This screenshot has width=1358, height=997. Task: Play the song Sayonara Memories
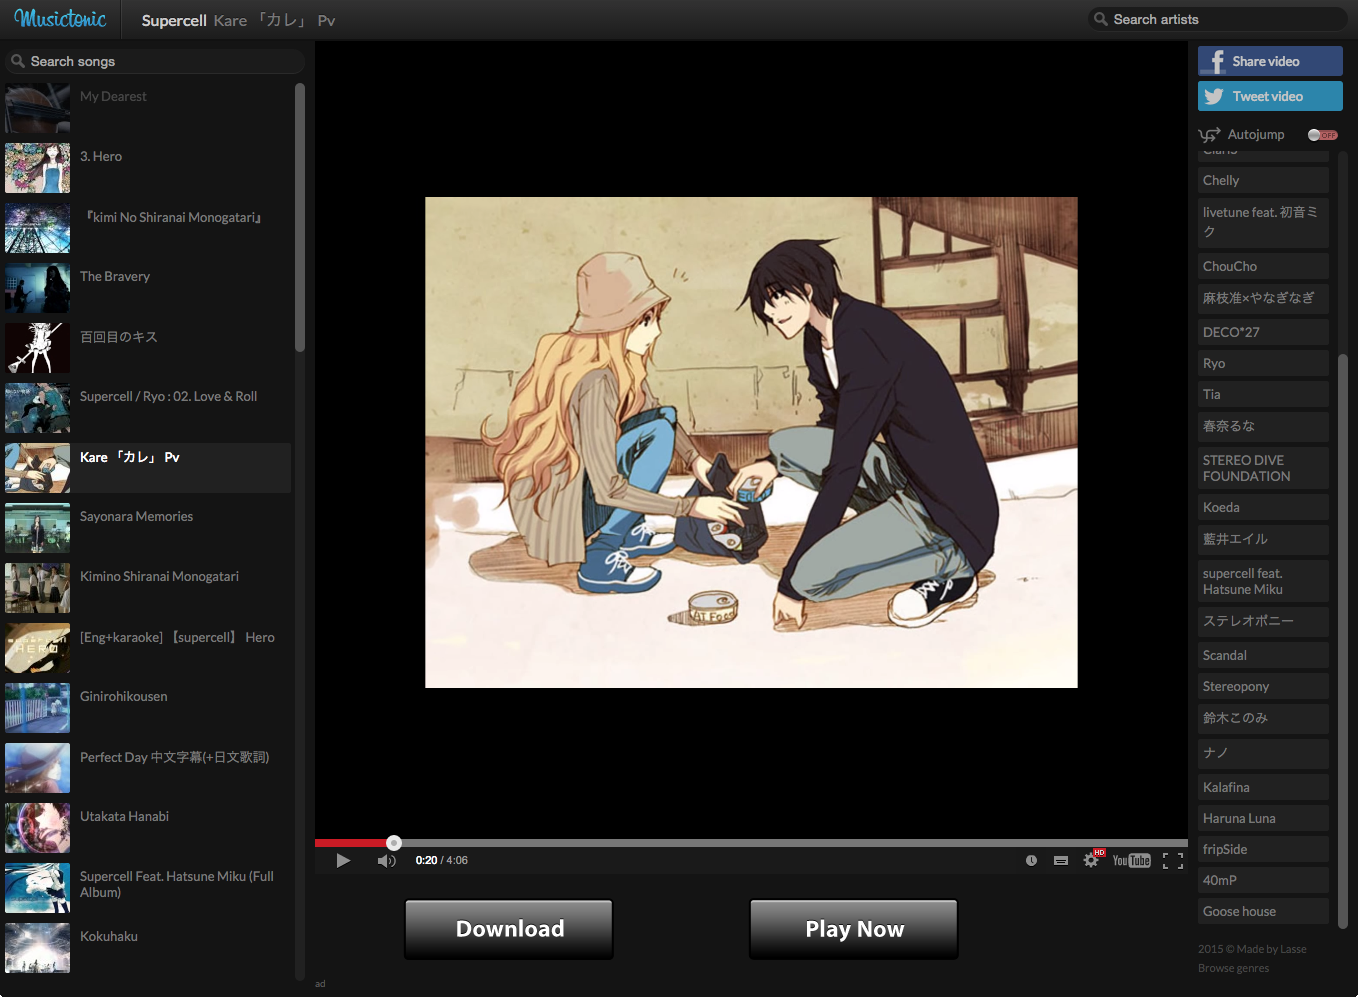click(x=148, y=528)
